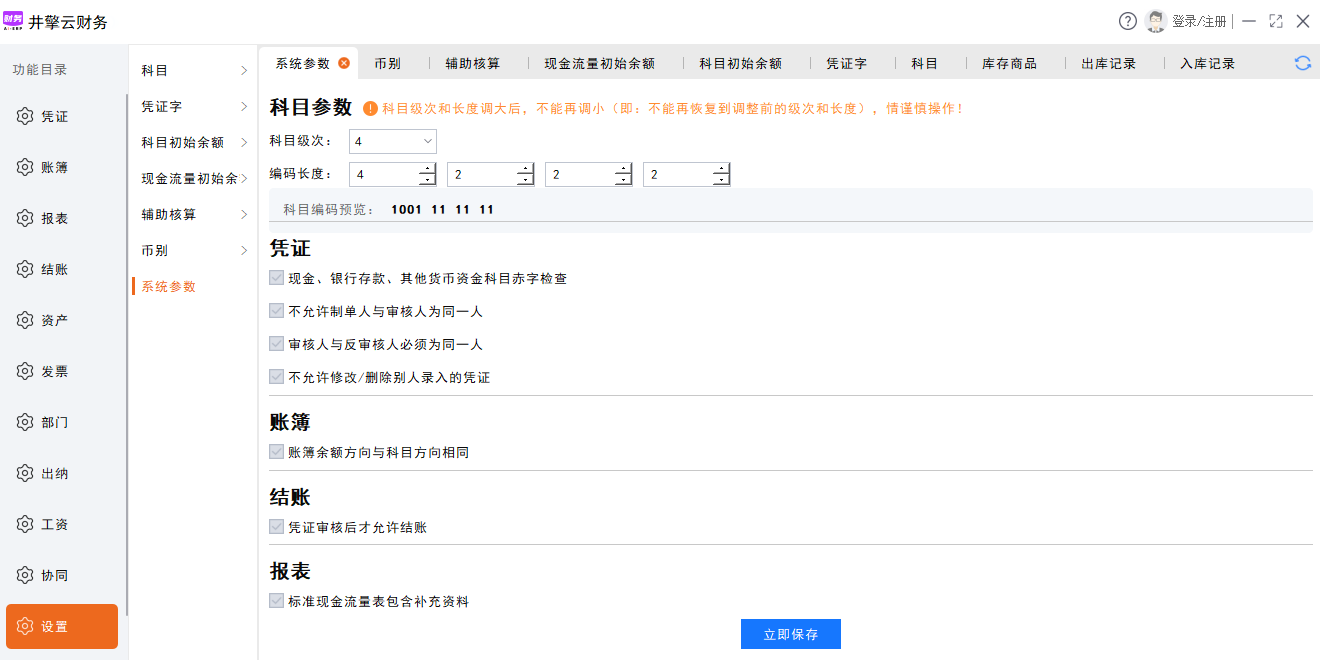Open the 出纳 module in the sidebar

pos(55,473)
